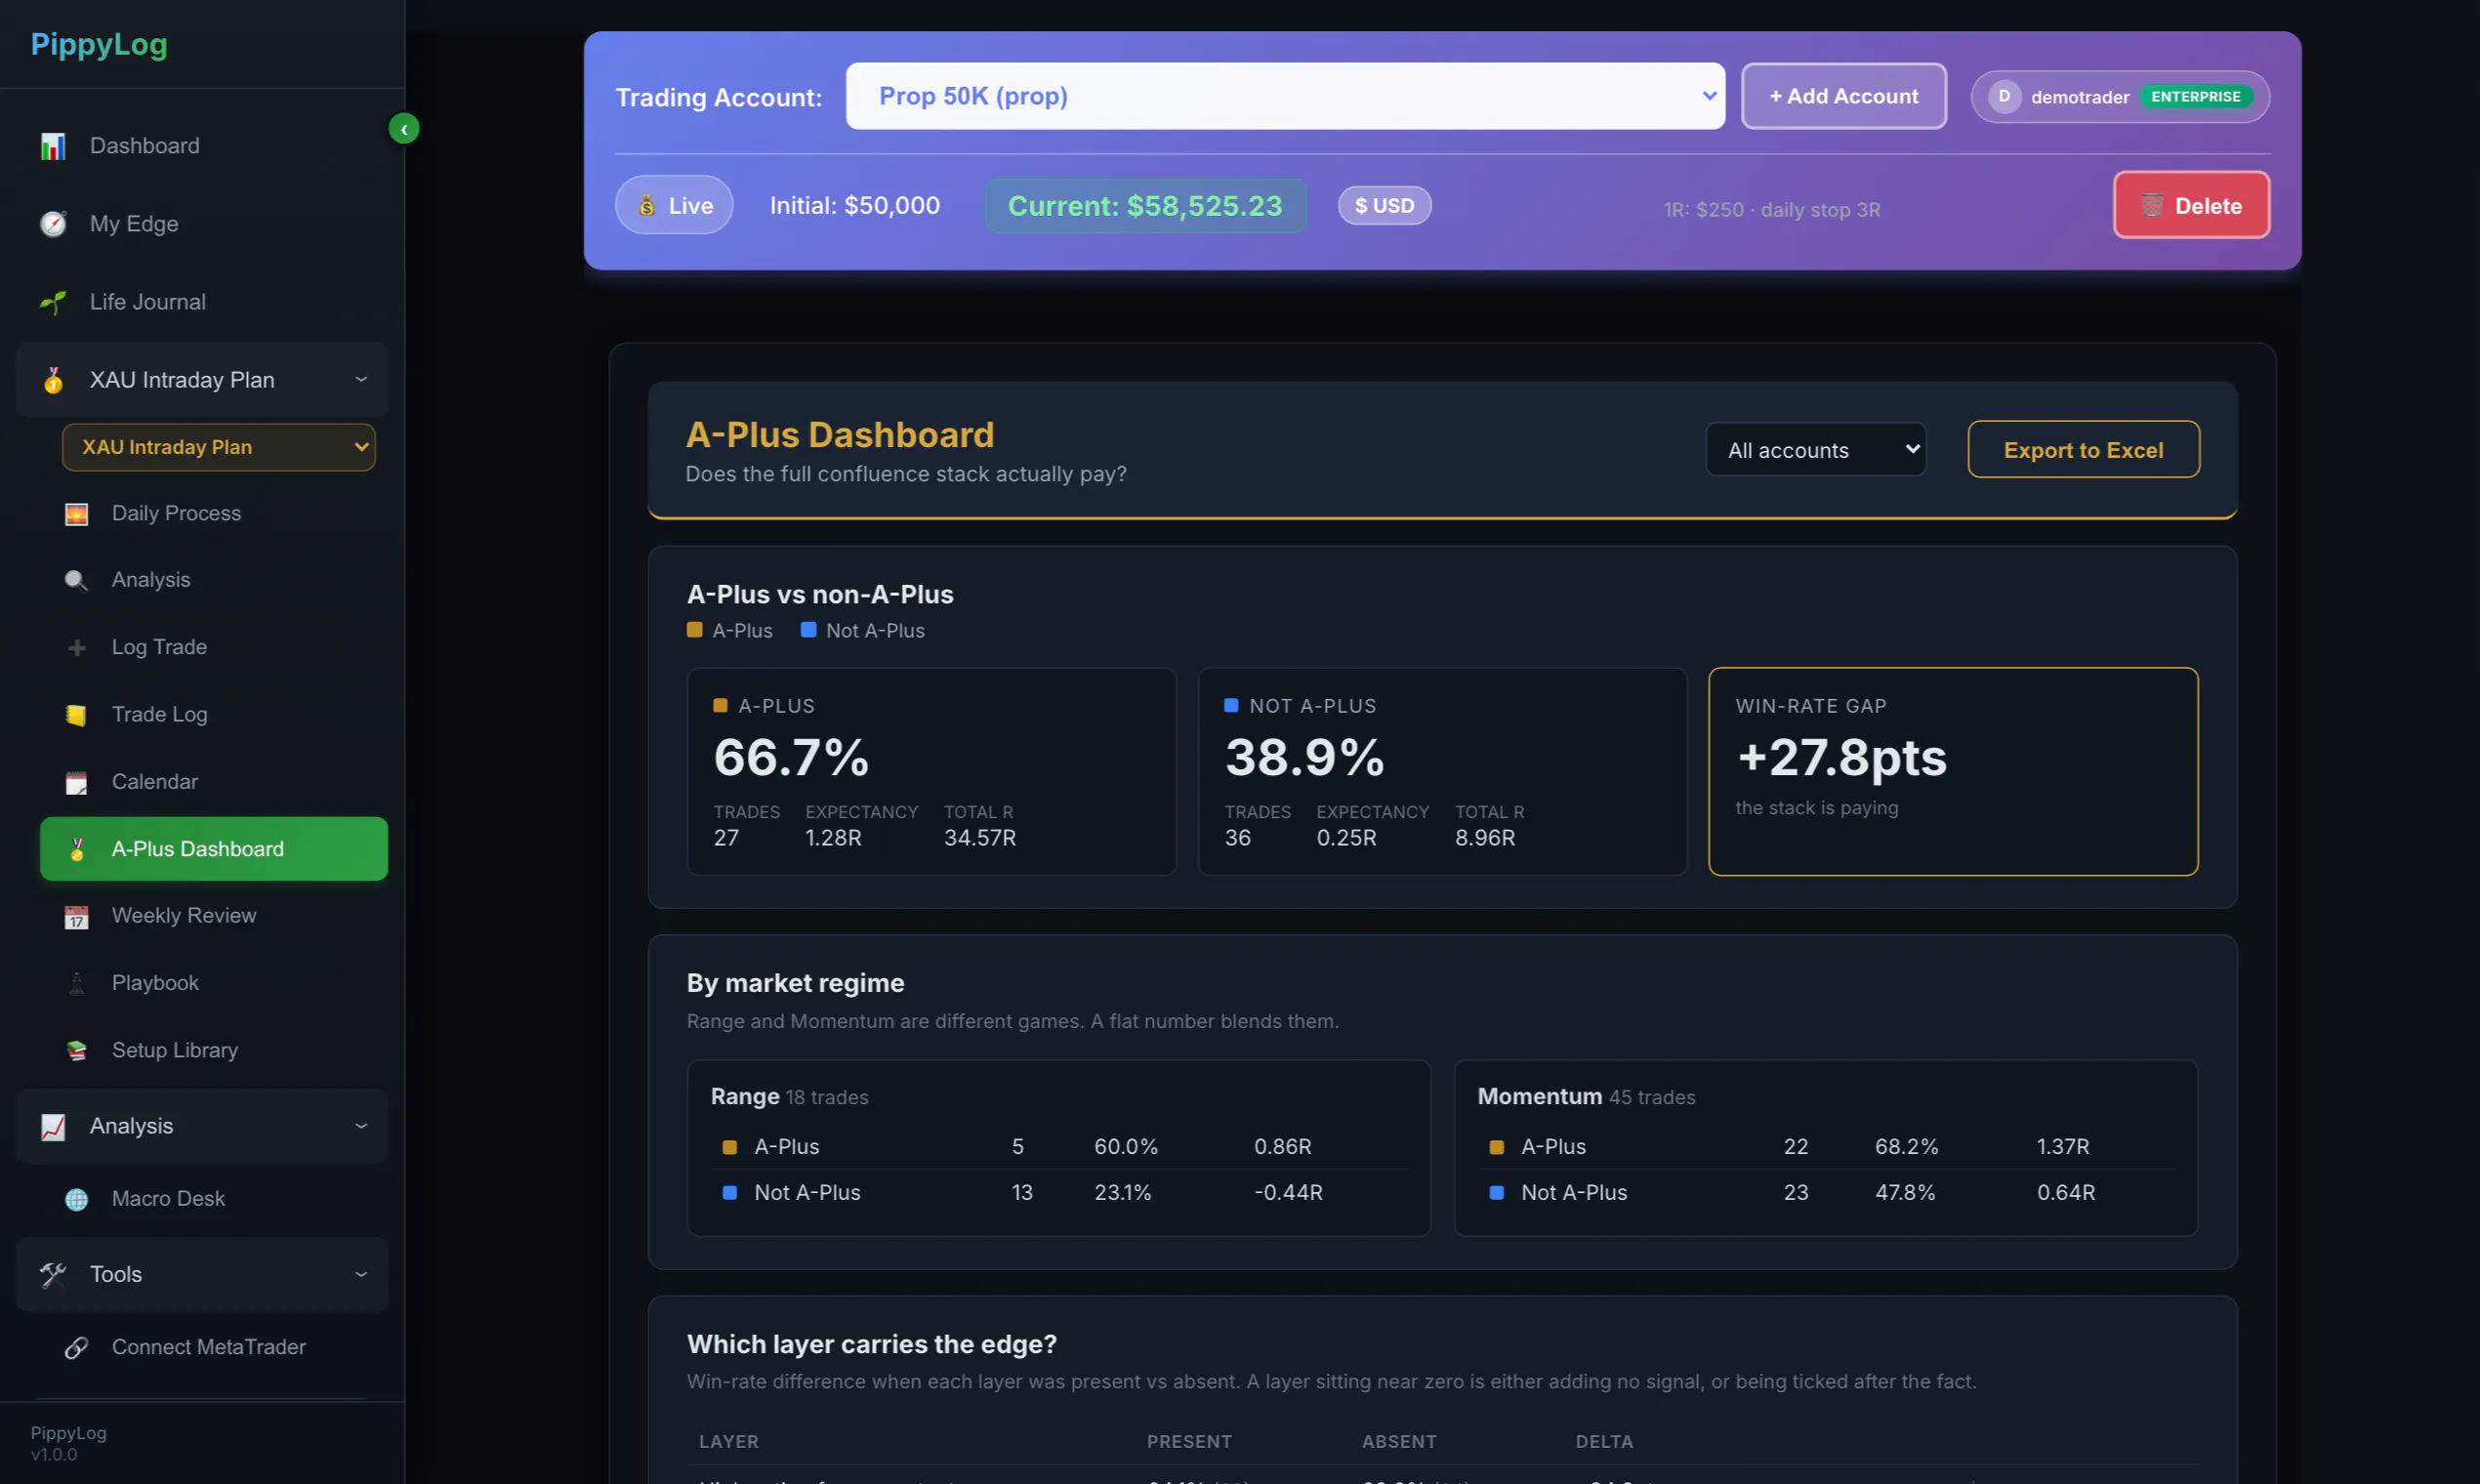
Task: Click the Daily Process sunrise icon
Action: click(x=76, y=514)
